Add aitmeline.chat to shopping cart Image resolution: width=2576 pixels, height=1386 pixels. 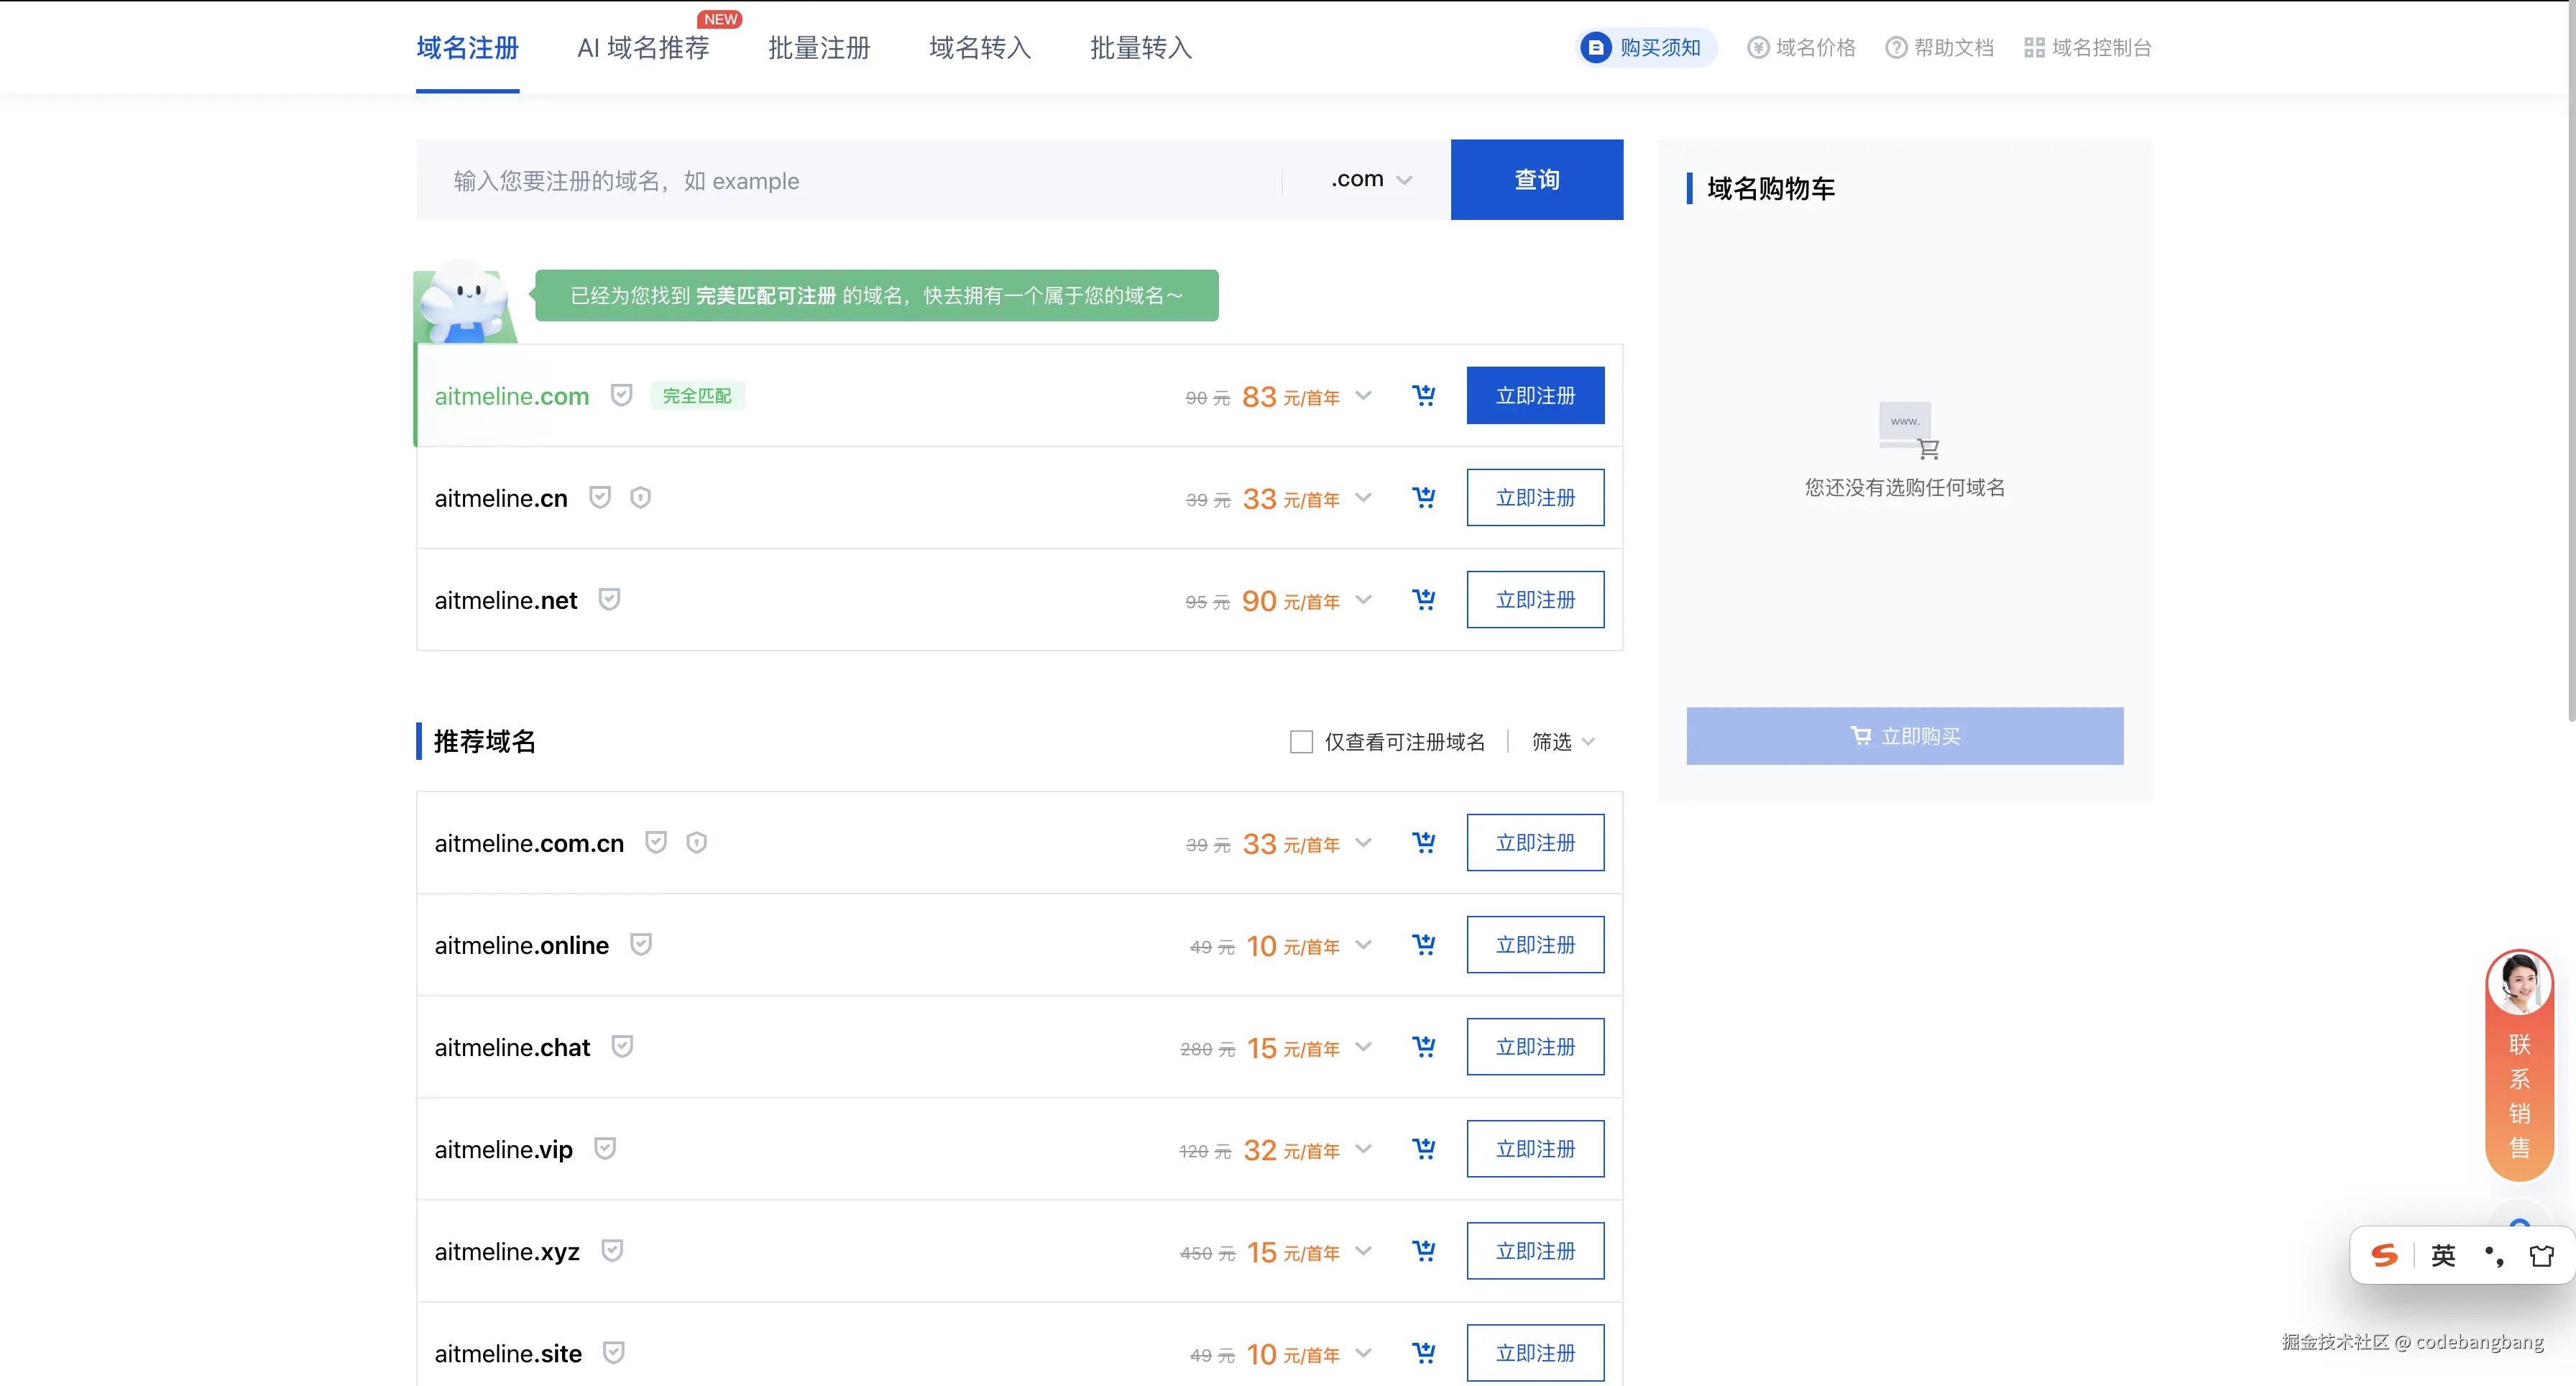coord(1423,1047)
